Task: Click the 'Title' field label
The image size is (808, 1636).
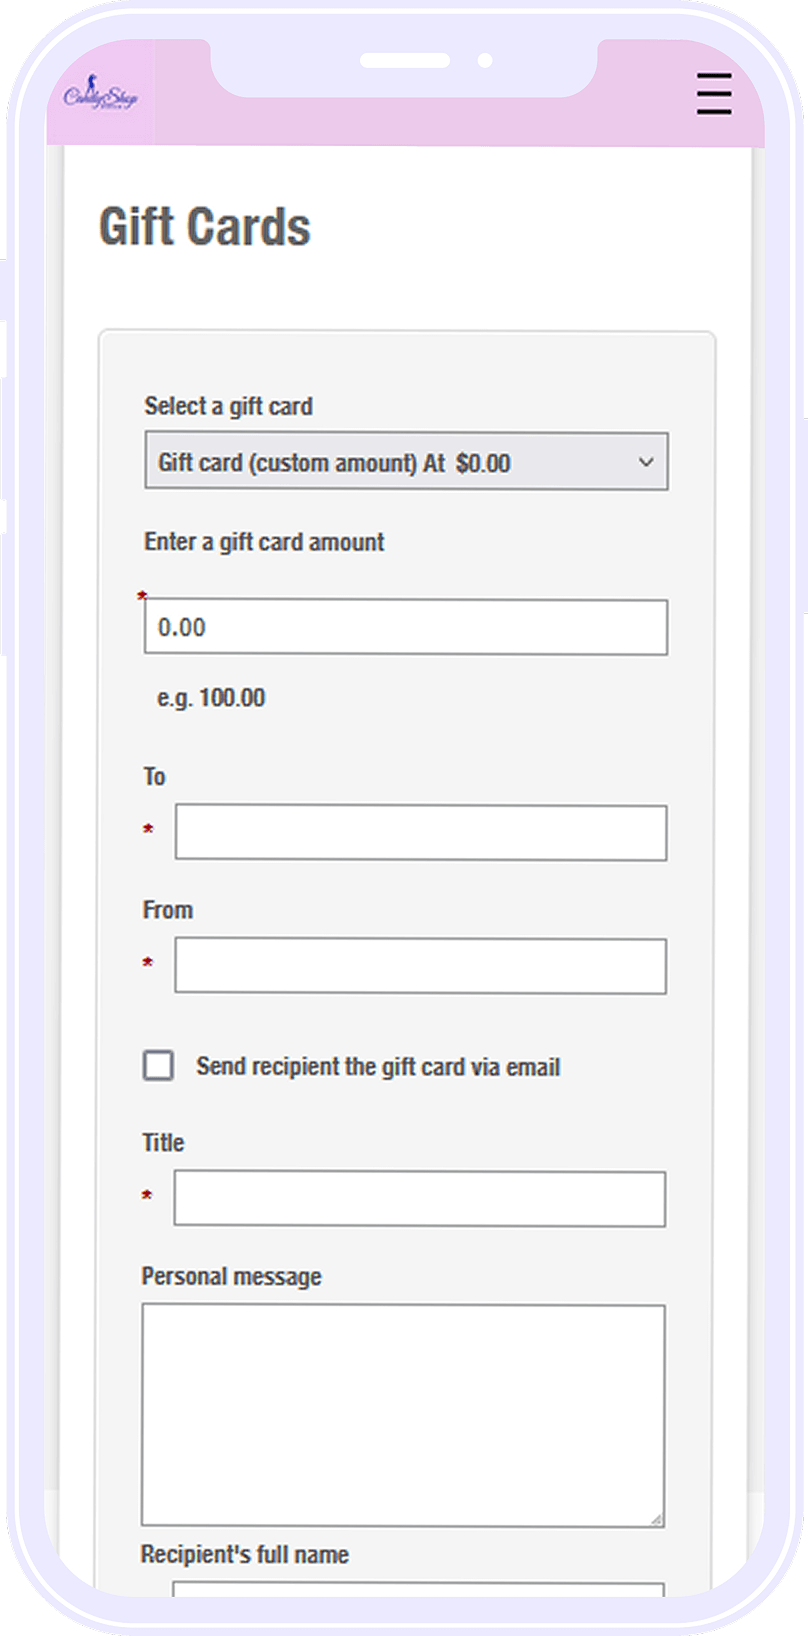Action: click(163, 1143)
